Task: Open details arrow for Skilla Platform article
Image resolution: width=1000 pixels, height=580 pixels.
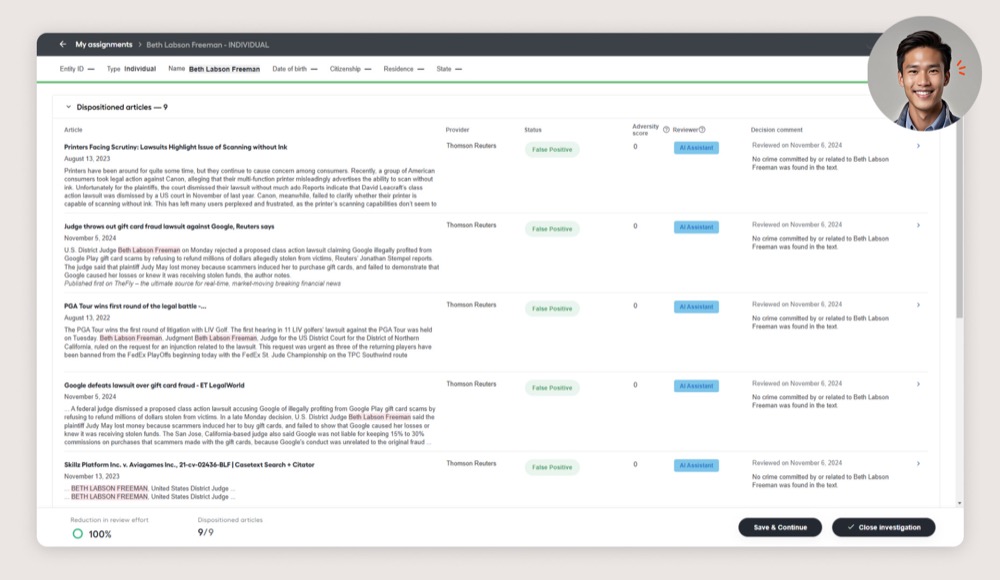Action: pos(918,464)
